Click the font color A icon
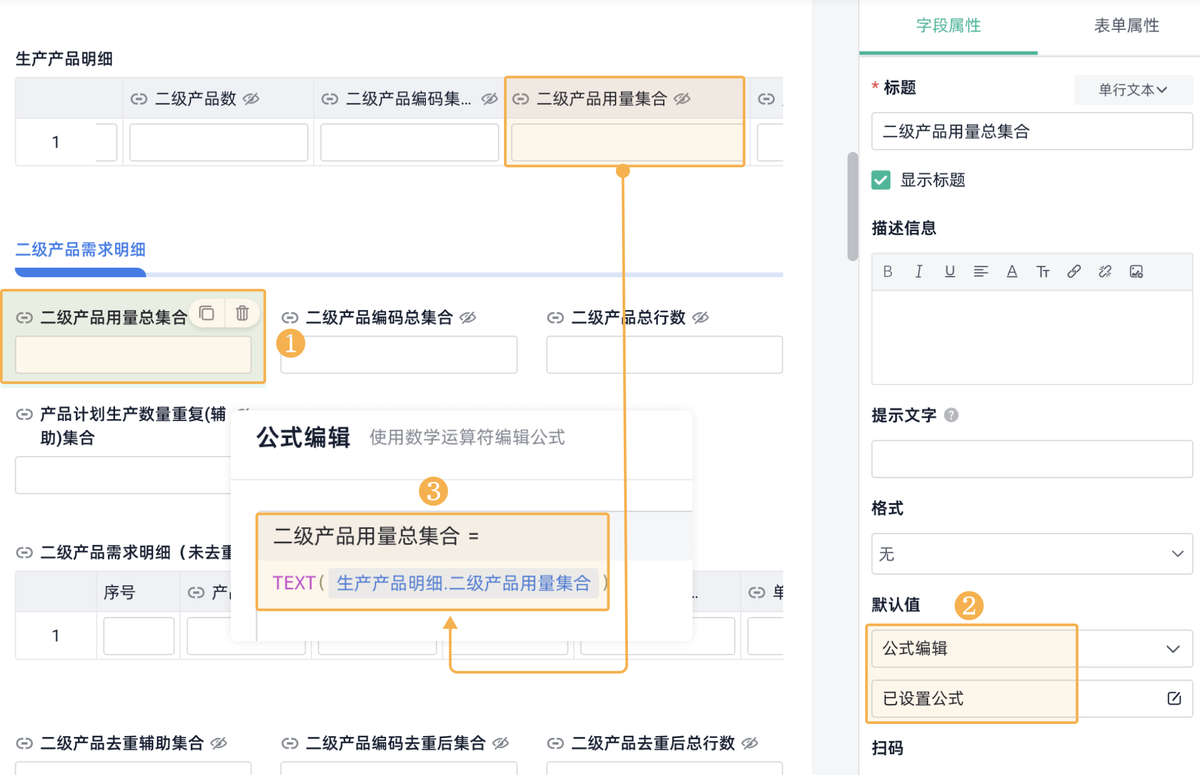The height and width of the screenshot is (775, 1200). [x=1011, y=271]
